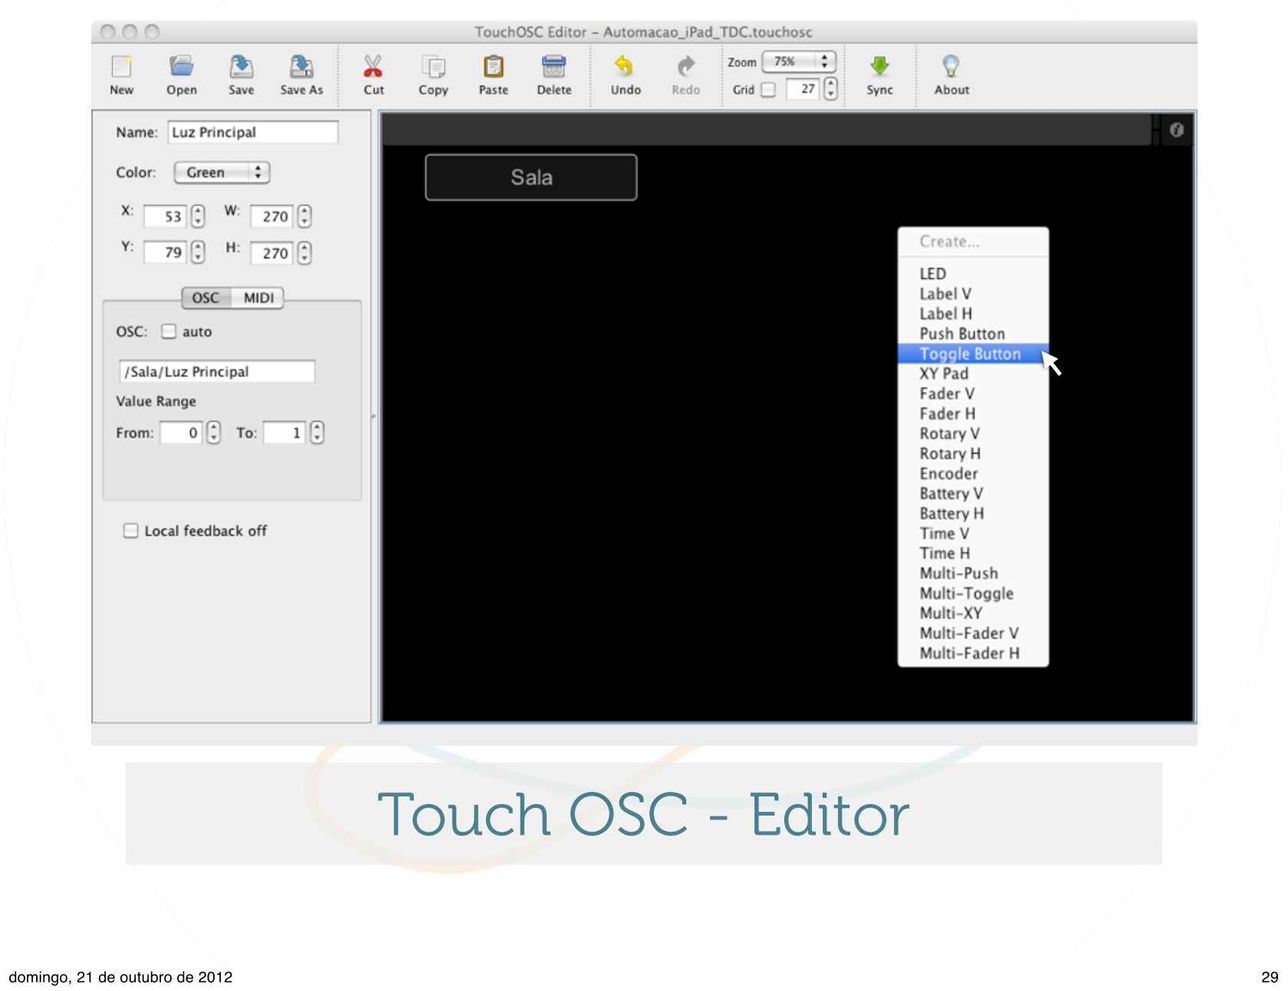
Task: Click the To value stepper arrows
Action: pyautogui.click(x=317, y=433)
